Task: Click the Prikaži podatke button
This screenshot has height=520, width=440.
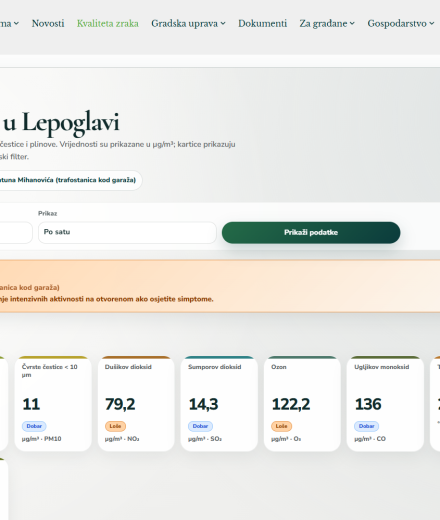Action: pyautogui.click(x=311, y=232)
